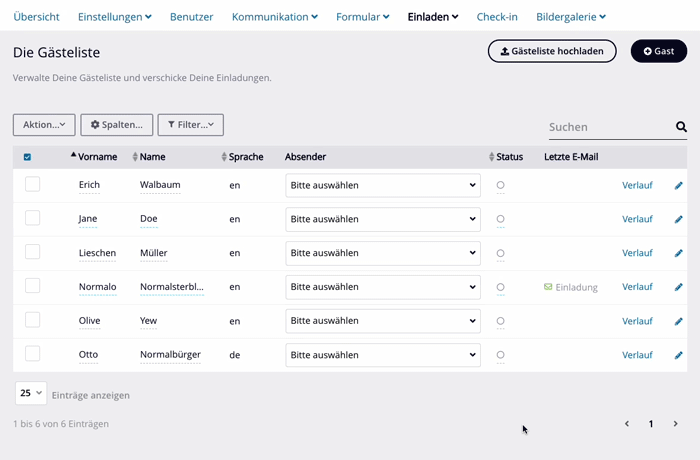
Task: Open Absender dropdown for Lieschen Müller
Action: tap(383, 253)
